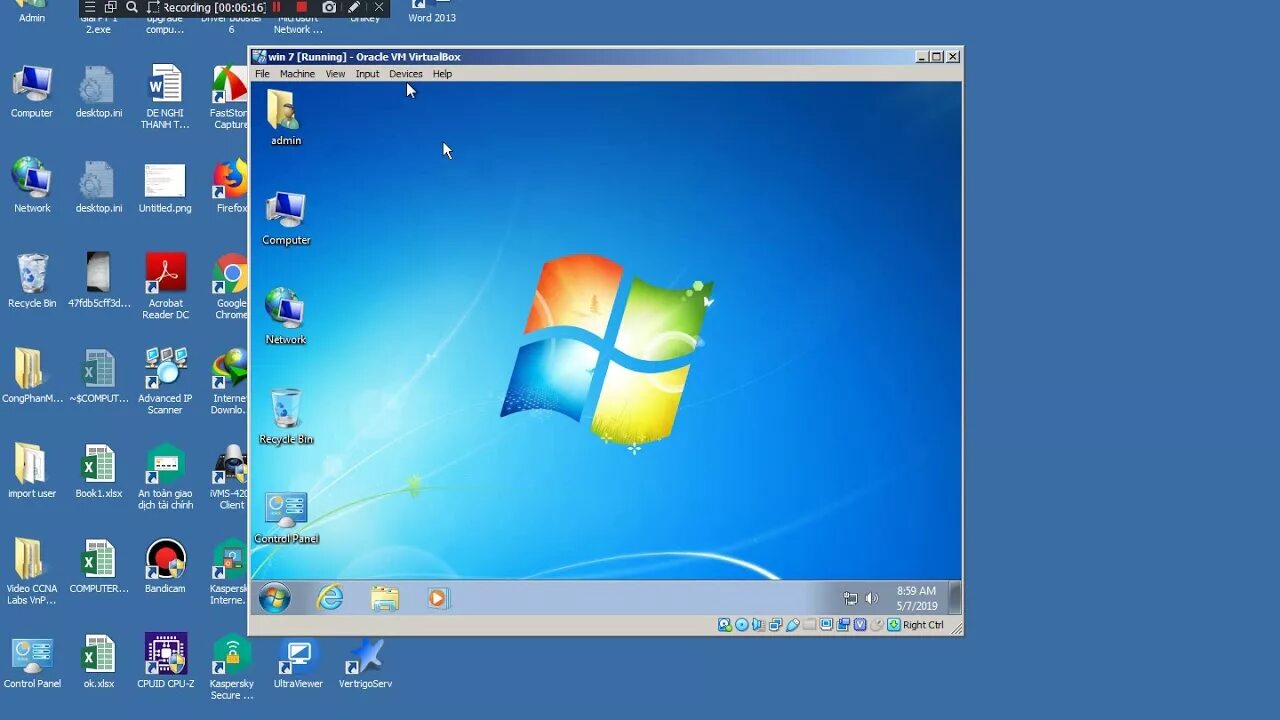1280x720 pixels.
Task: Open the File menu in VirtualBox
Action: (x=262, y=74)
